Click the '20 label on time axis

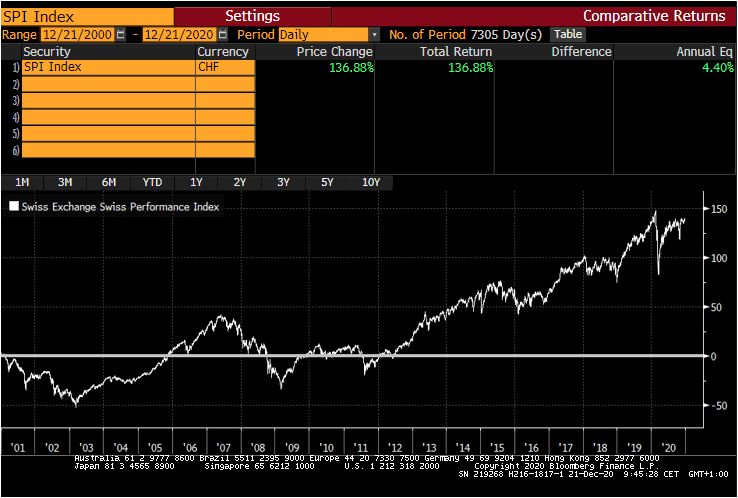(x=668, y=448)
